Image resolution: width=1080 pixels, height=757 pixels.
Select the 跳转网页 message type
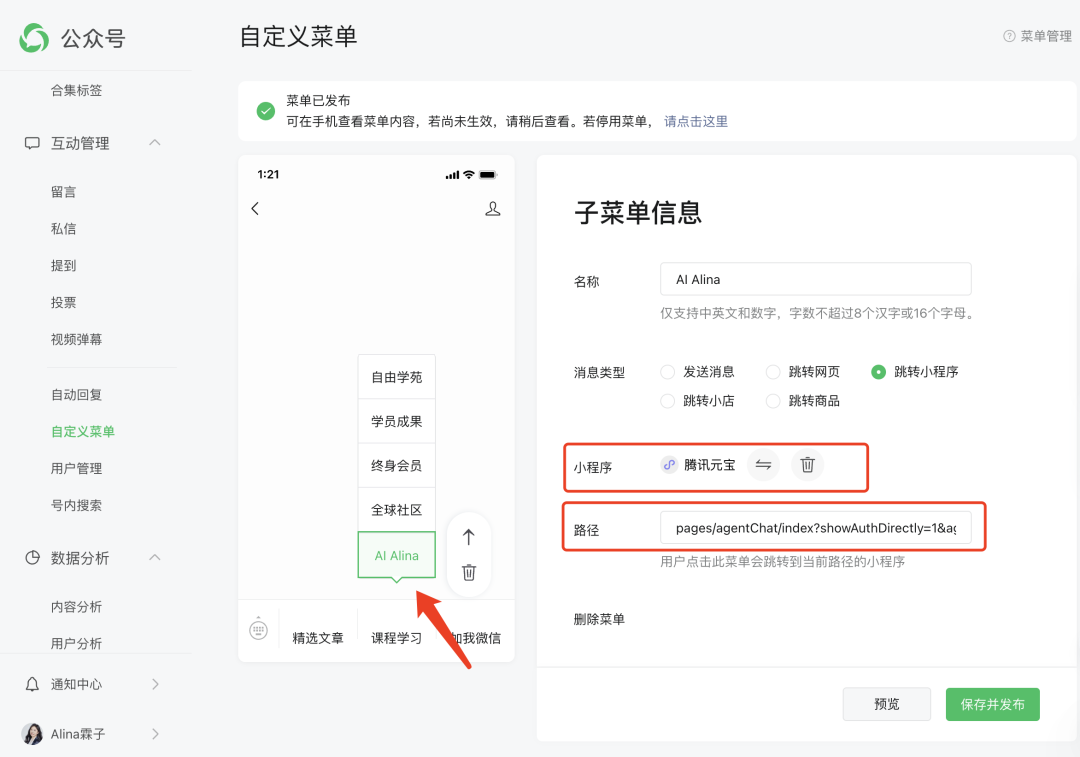click(772, 371)
